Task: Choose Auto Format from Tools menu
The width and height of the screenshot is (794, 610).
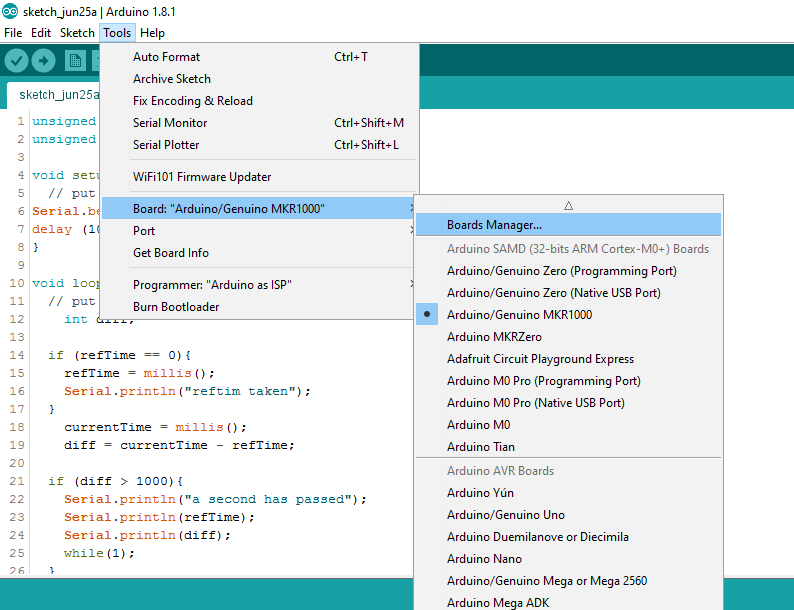Action: pos(166,57)
